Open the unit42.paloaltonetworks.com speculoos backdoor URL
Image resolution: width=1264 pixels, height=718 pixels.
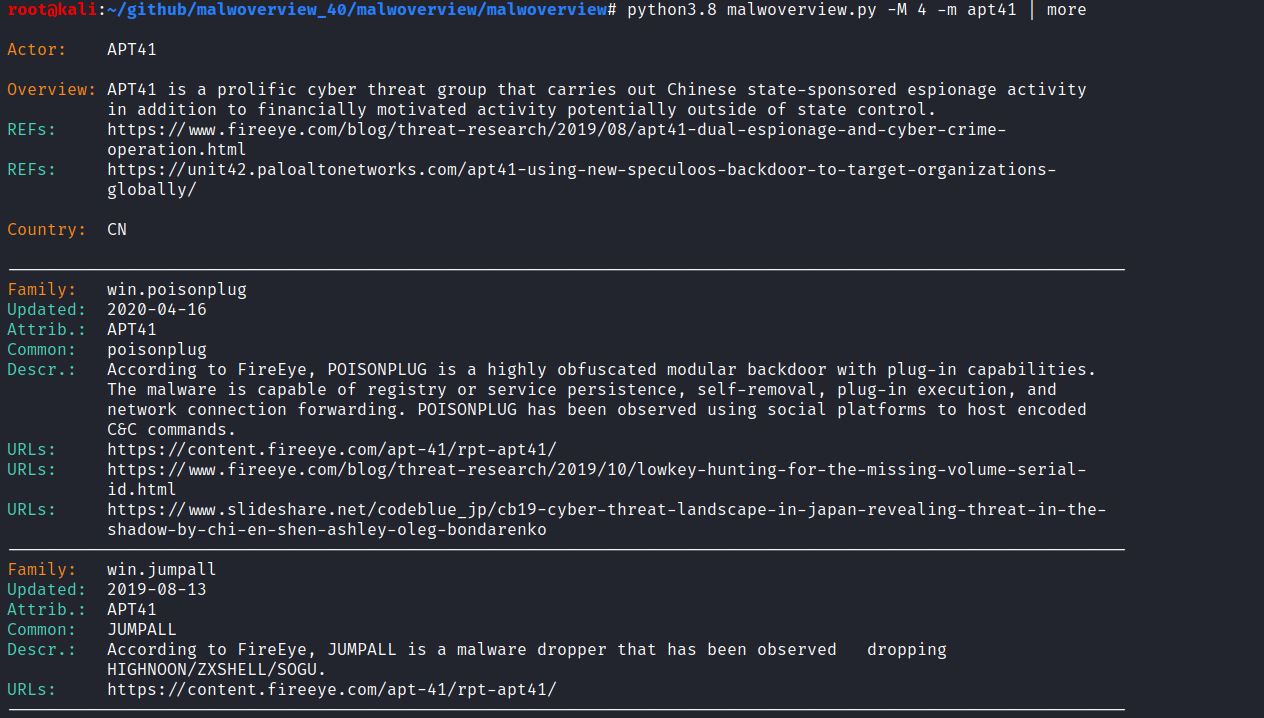582,179
